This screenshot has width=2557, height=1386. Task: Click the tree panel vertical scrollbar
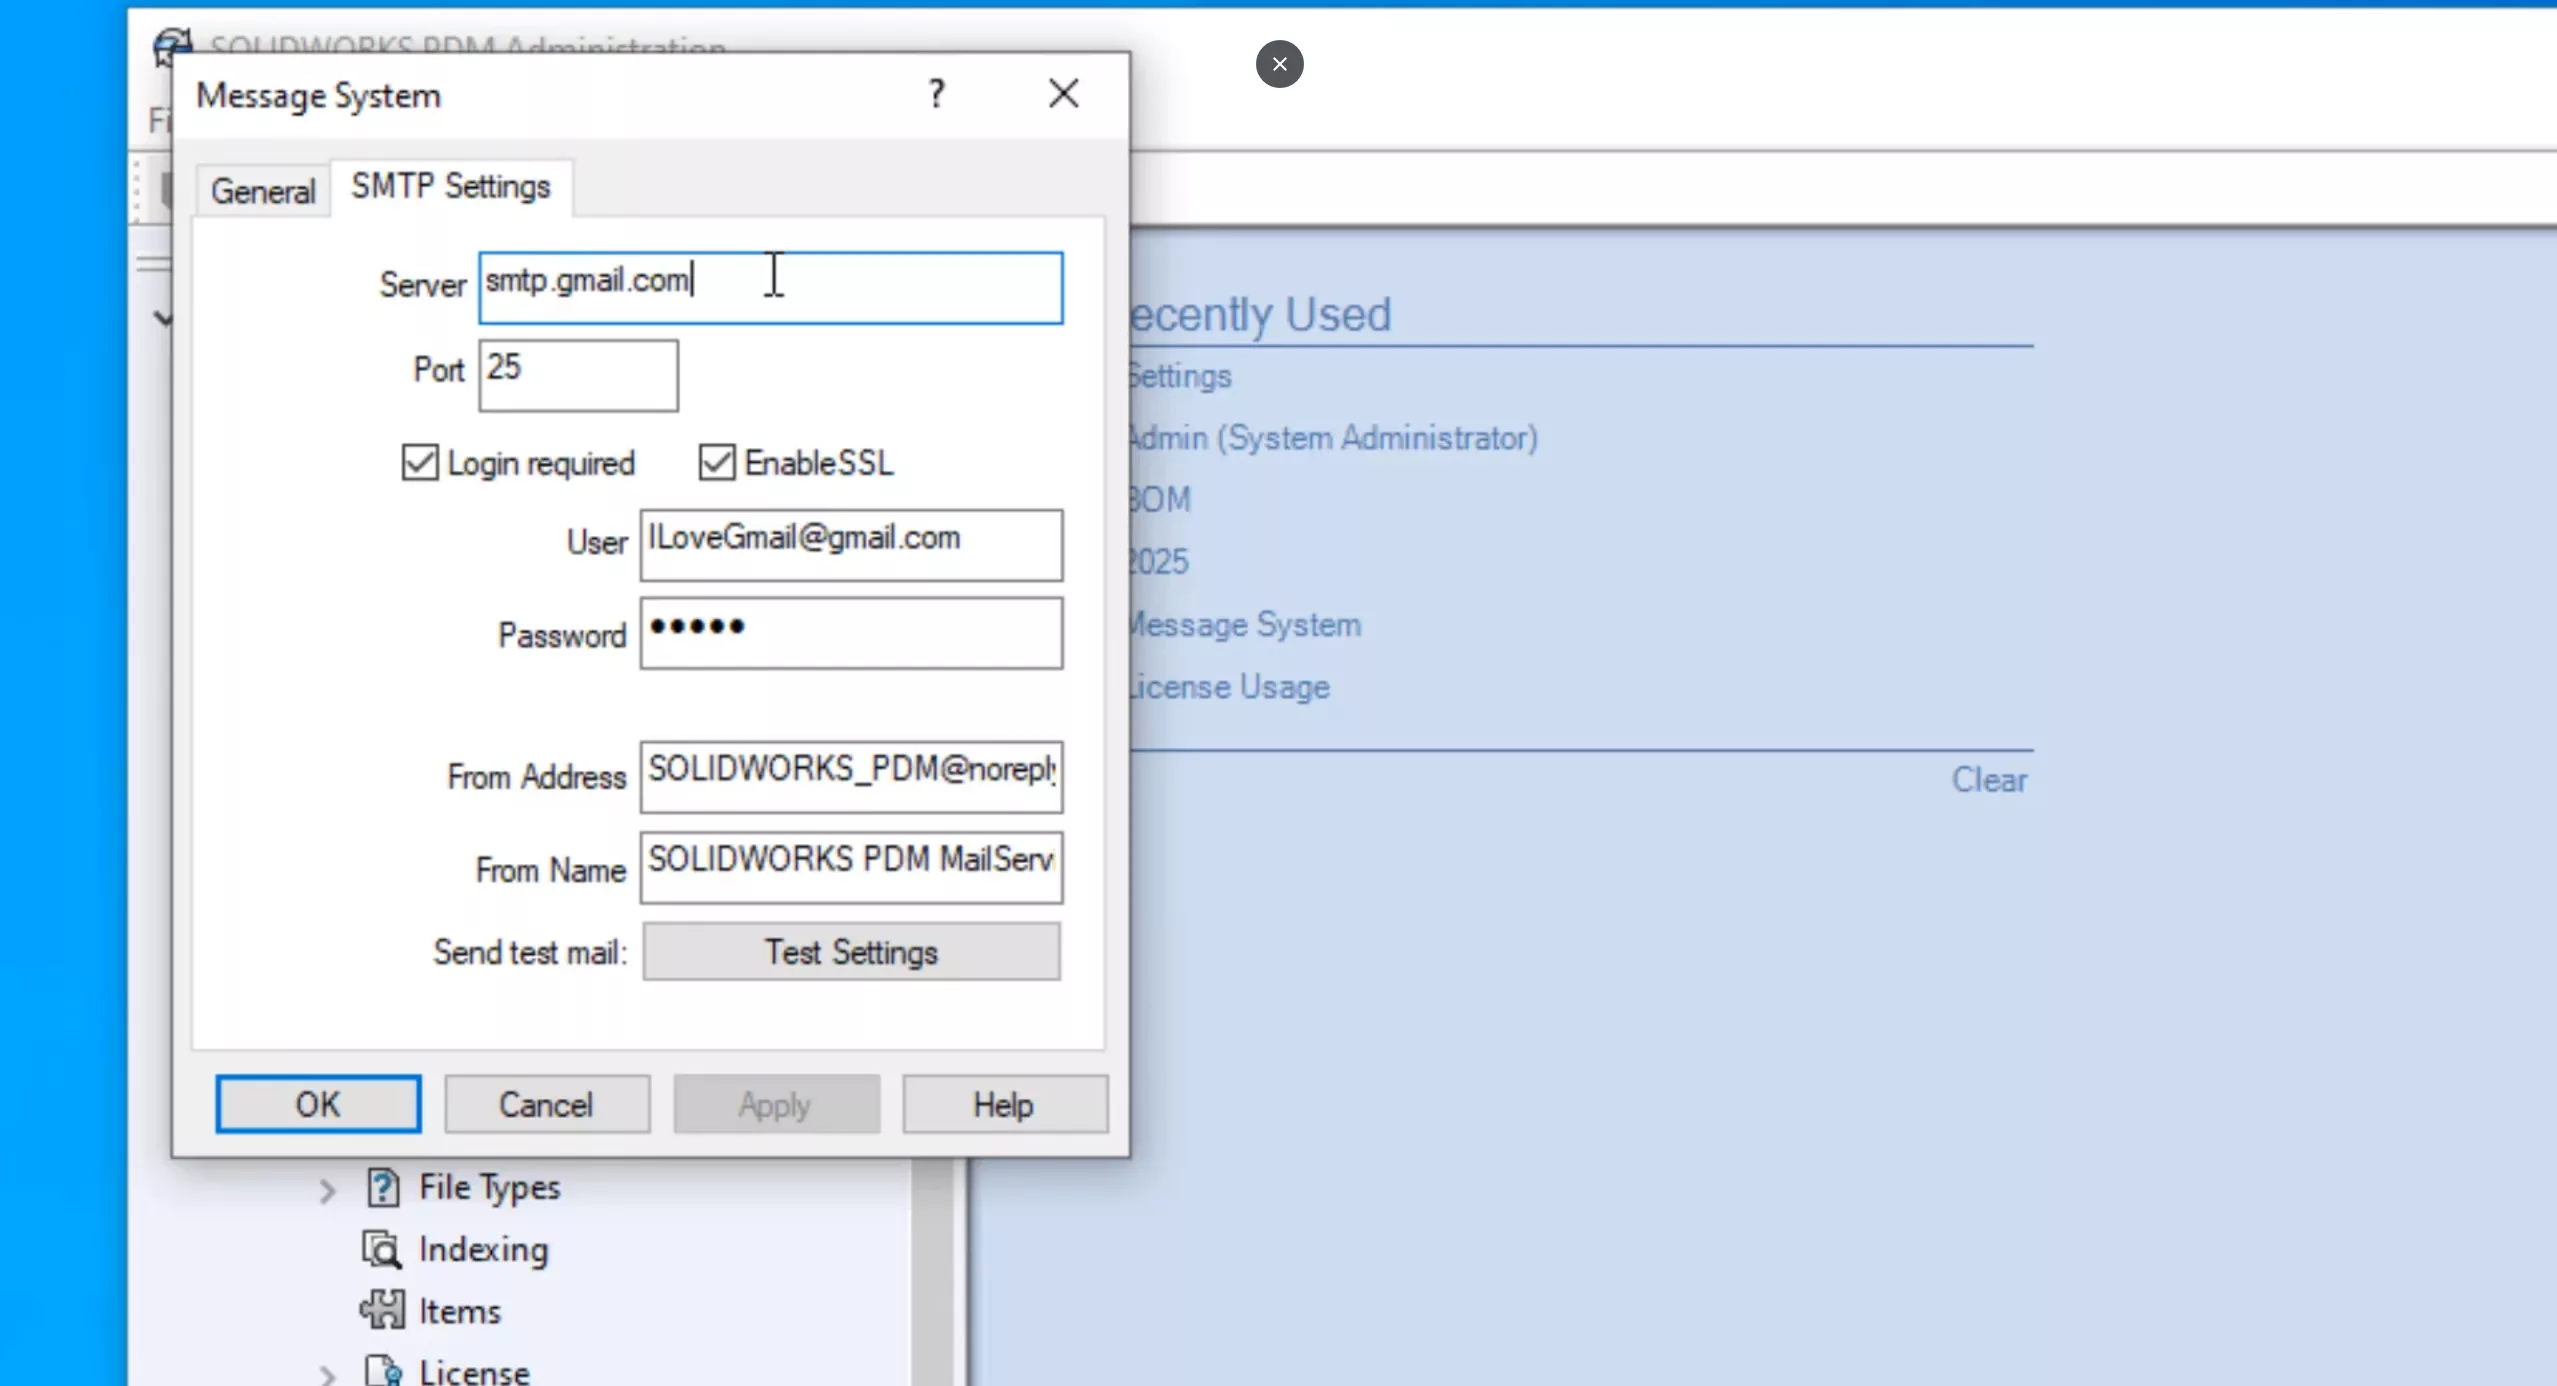point(933,1272)
